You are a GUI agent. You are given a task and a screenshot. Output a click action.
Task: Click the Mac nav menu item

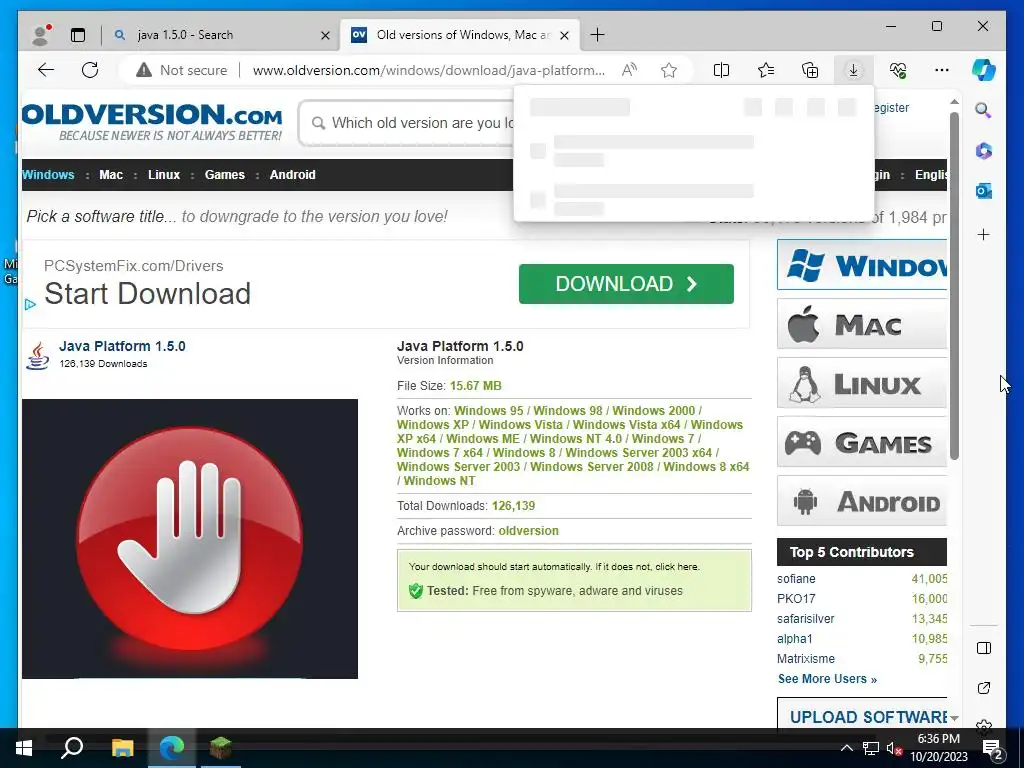(111, 174)
